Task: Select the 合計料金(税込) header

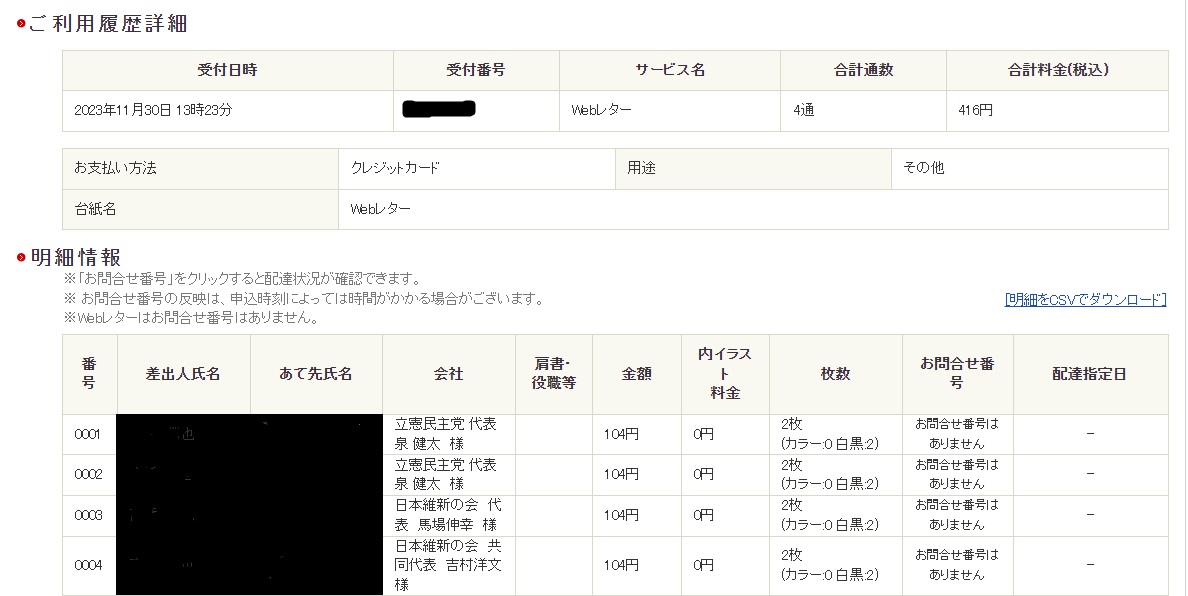Action: [1057, 70]
